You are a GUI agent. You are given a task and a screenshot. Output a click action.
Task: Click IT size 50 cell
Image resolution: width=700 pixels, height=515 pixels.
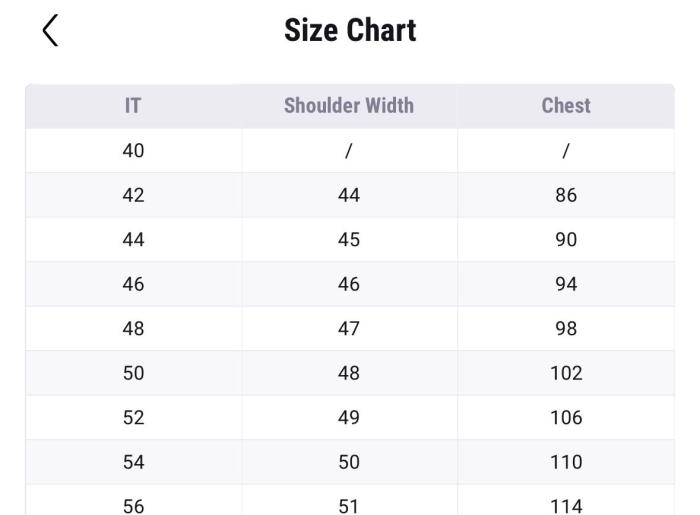pos(133,373)
